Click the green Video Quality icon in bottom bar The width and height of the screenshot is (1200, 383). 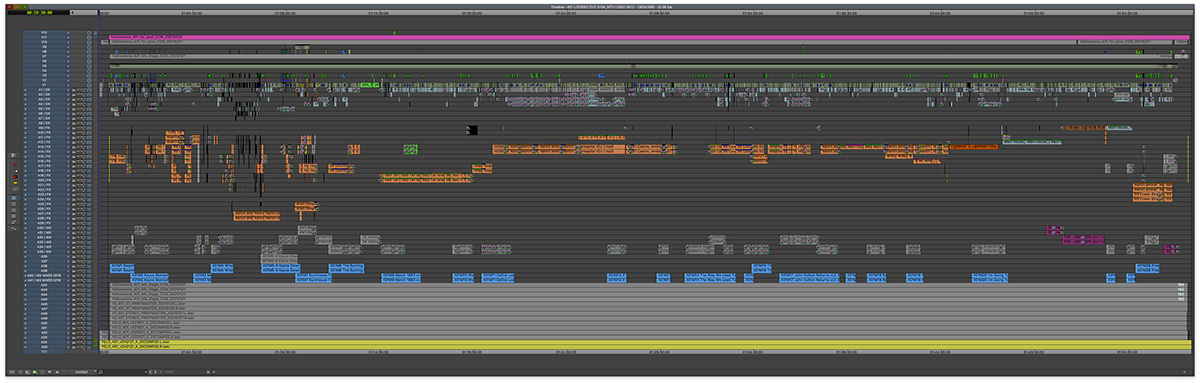pos(35,372)
